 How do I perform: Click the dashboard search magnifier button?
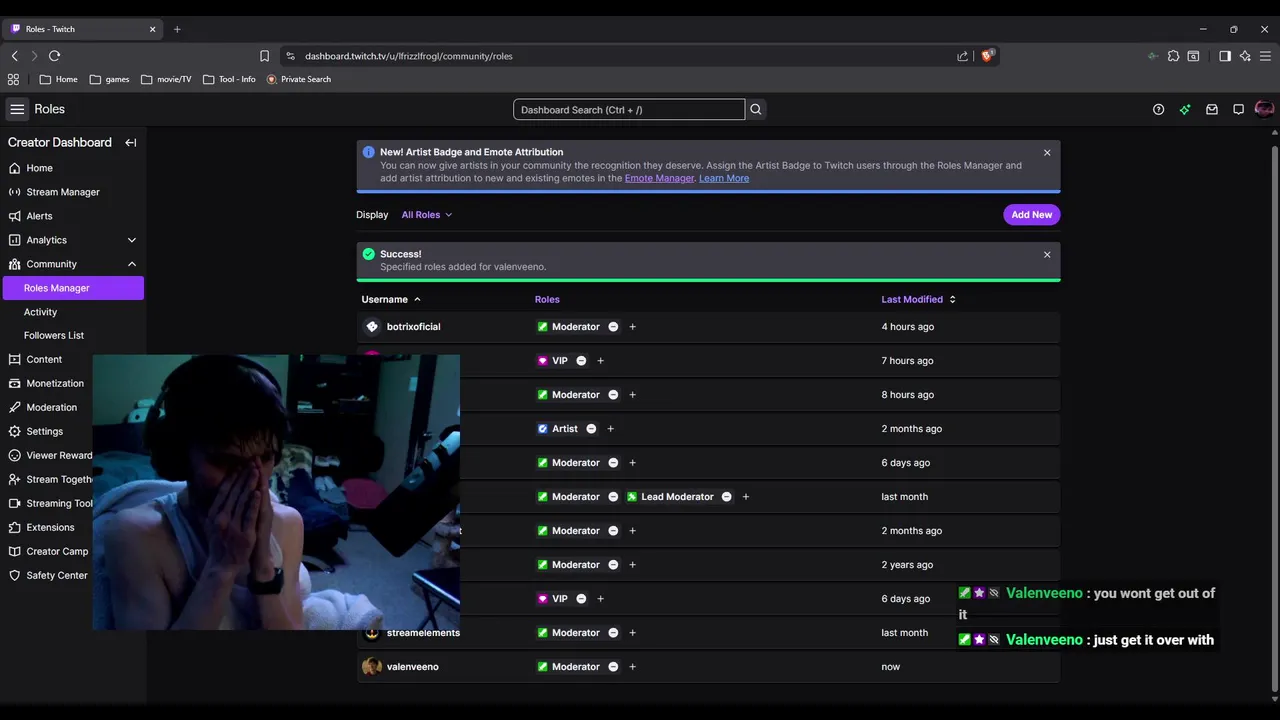coord(756,110)
